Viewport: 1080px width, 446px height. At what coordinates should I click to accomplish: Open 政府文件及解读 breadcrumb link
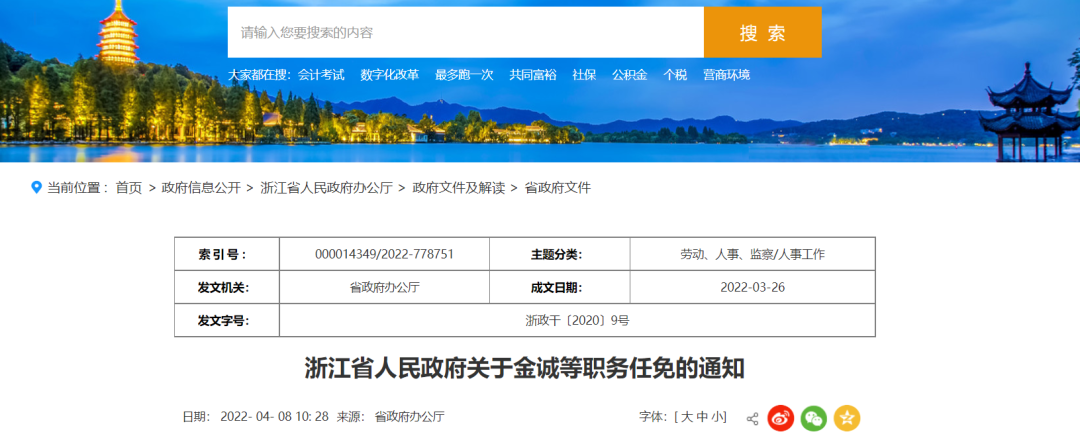coord(459,187)
